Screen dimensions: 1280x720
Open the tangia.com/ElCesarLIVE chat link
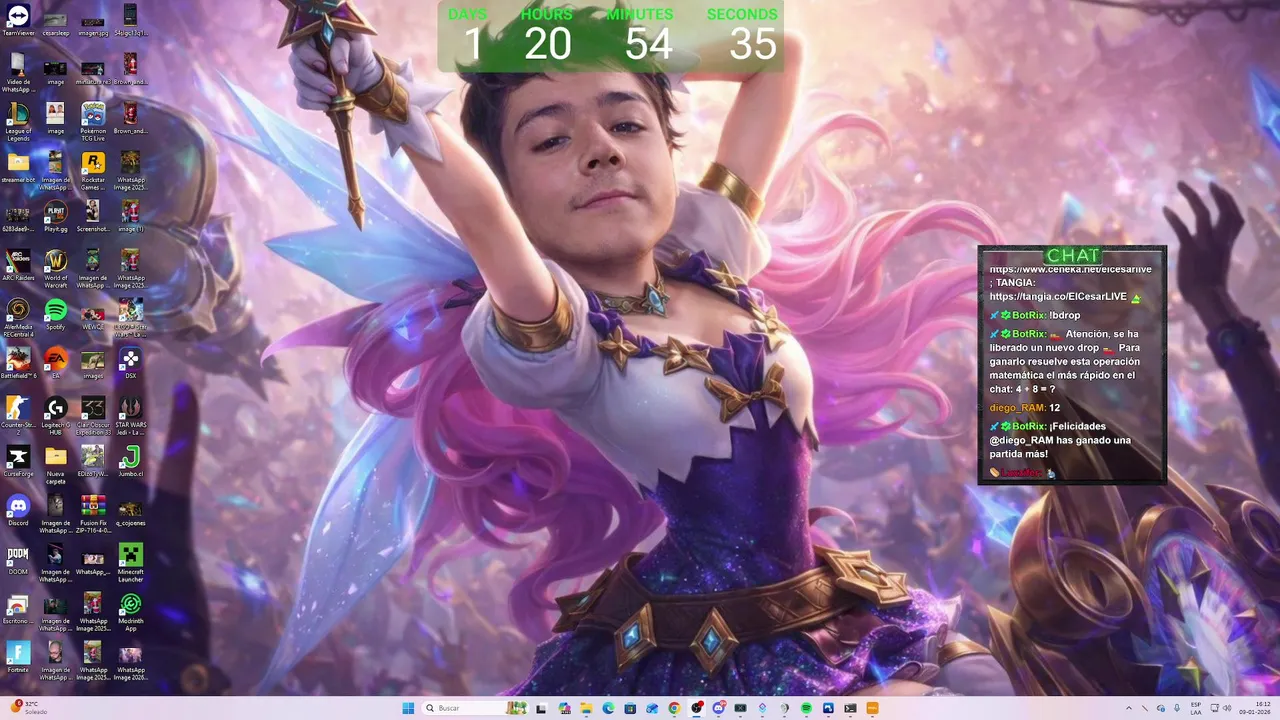1058,297
